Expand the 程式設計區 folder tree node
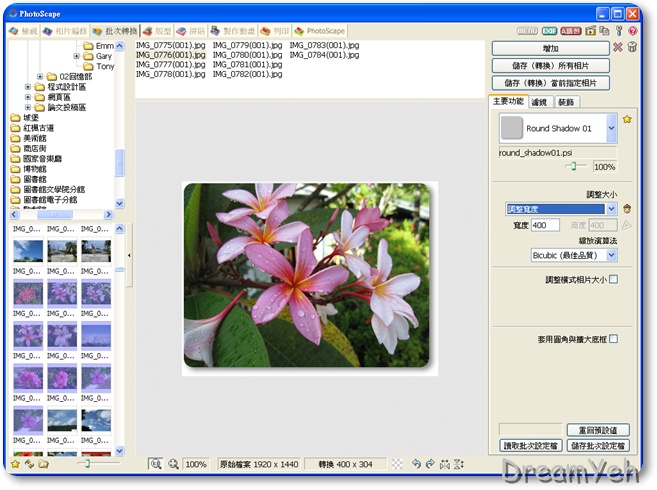This screenshot has width=657, height=490. coord(27,87)
